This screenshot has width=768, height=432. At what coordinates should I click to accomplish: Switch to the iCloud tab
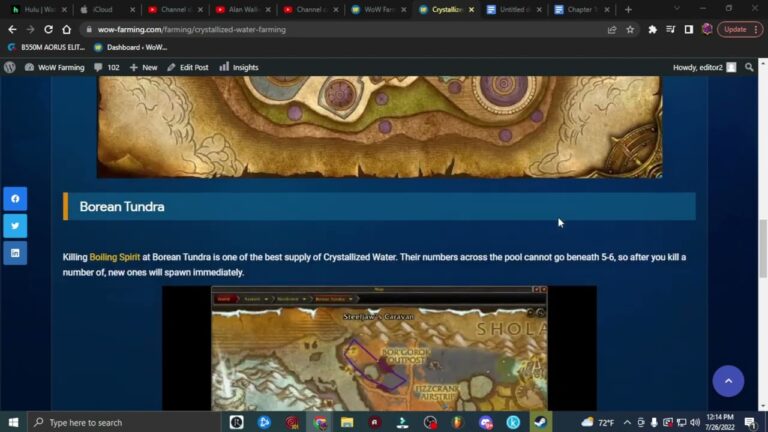pos(107,9)
